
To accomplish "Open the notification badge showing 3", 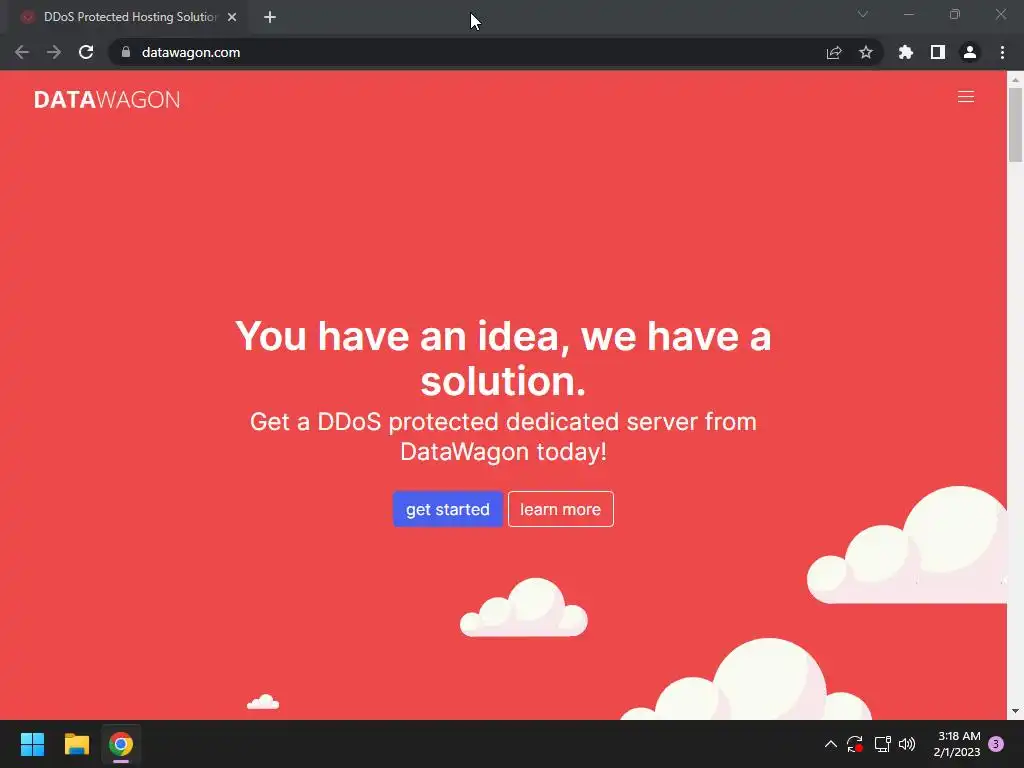I will (x=996, y=744).
